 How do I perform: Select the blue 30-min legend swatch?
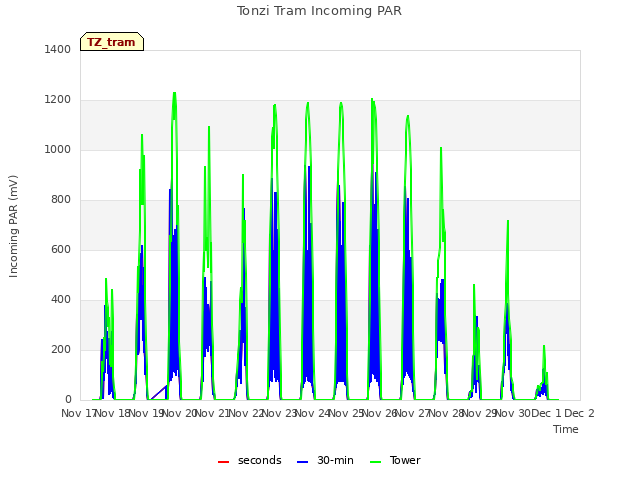pos(302,462)
